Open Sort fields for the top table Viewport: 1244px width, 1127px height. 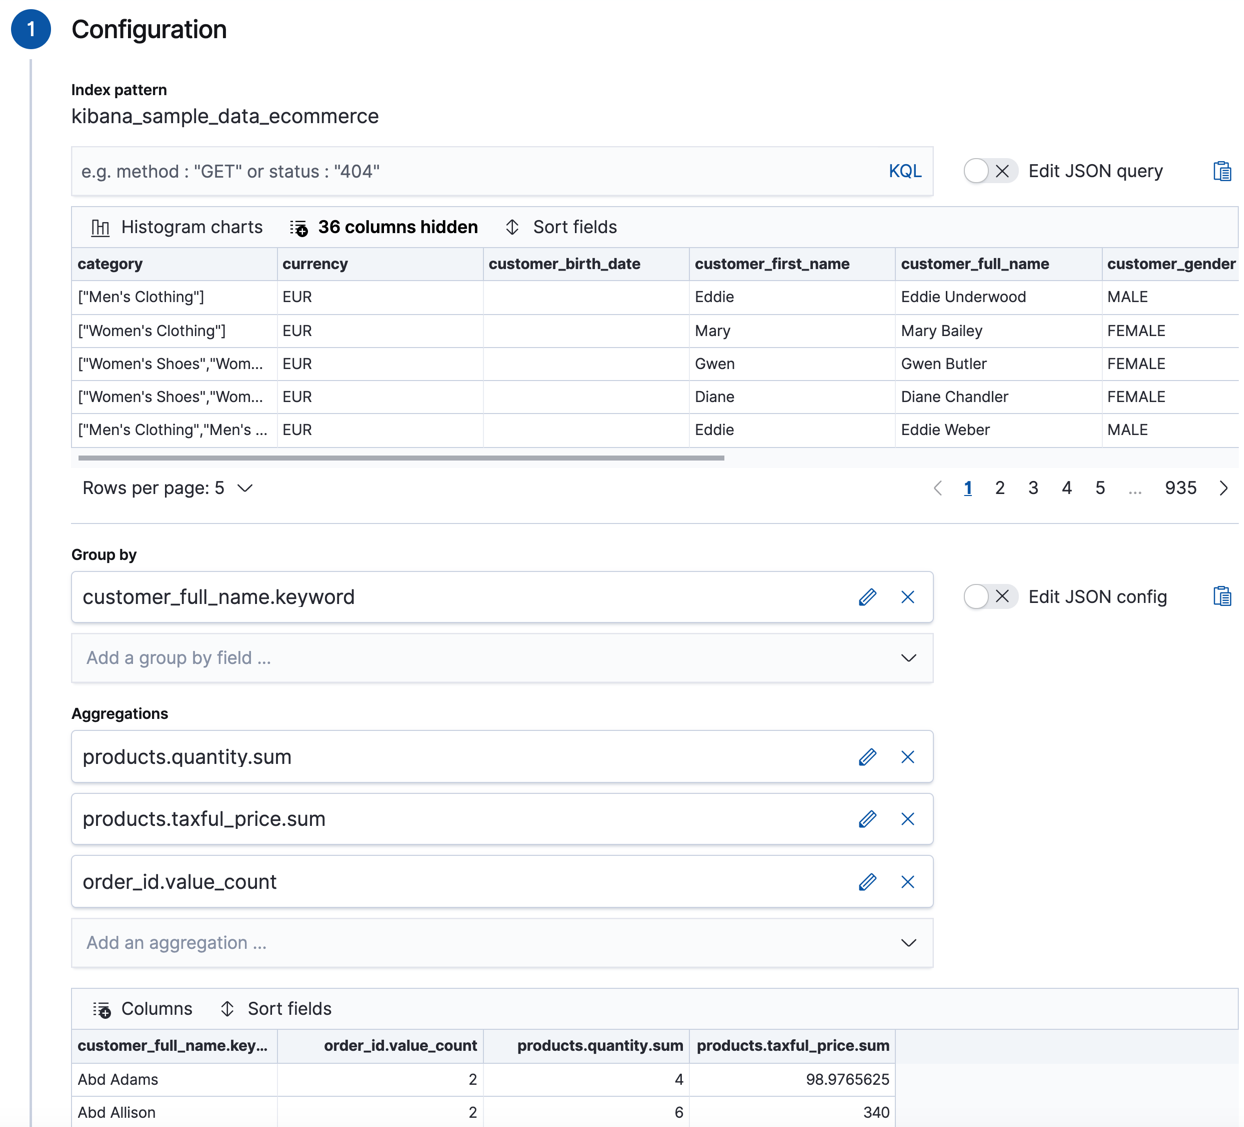[x=561, y=227]
